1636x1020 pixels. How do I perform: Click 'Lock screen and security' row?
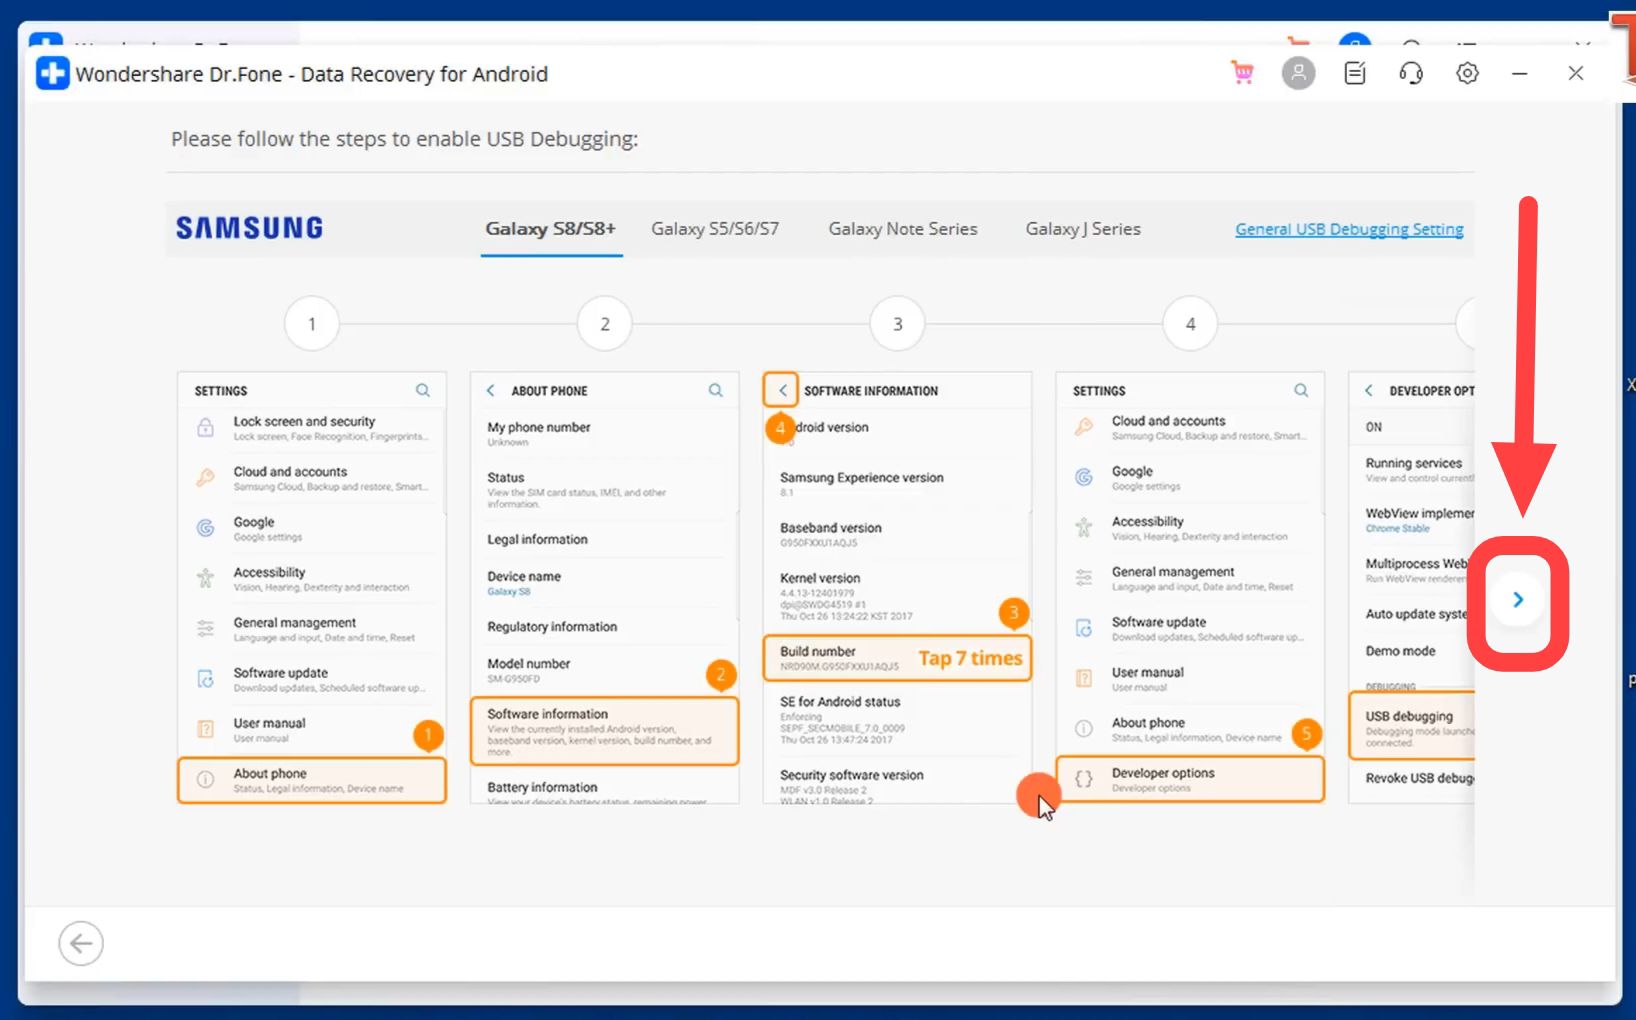(x=312, y=428)
